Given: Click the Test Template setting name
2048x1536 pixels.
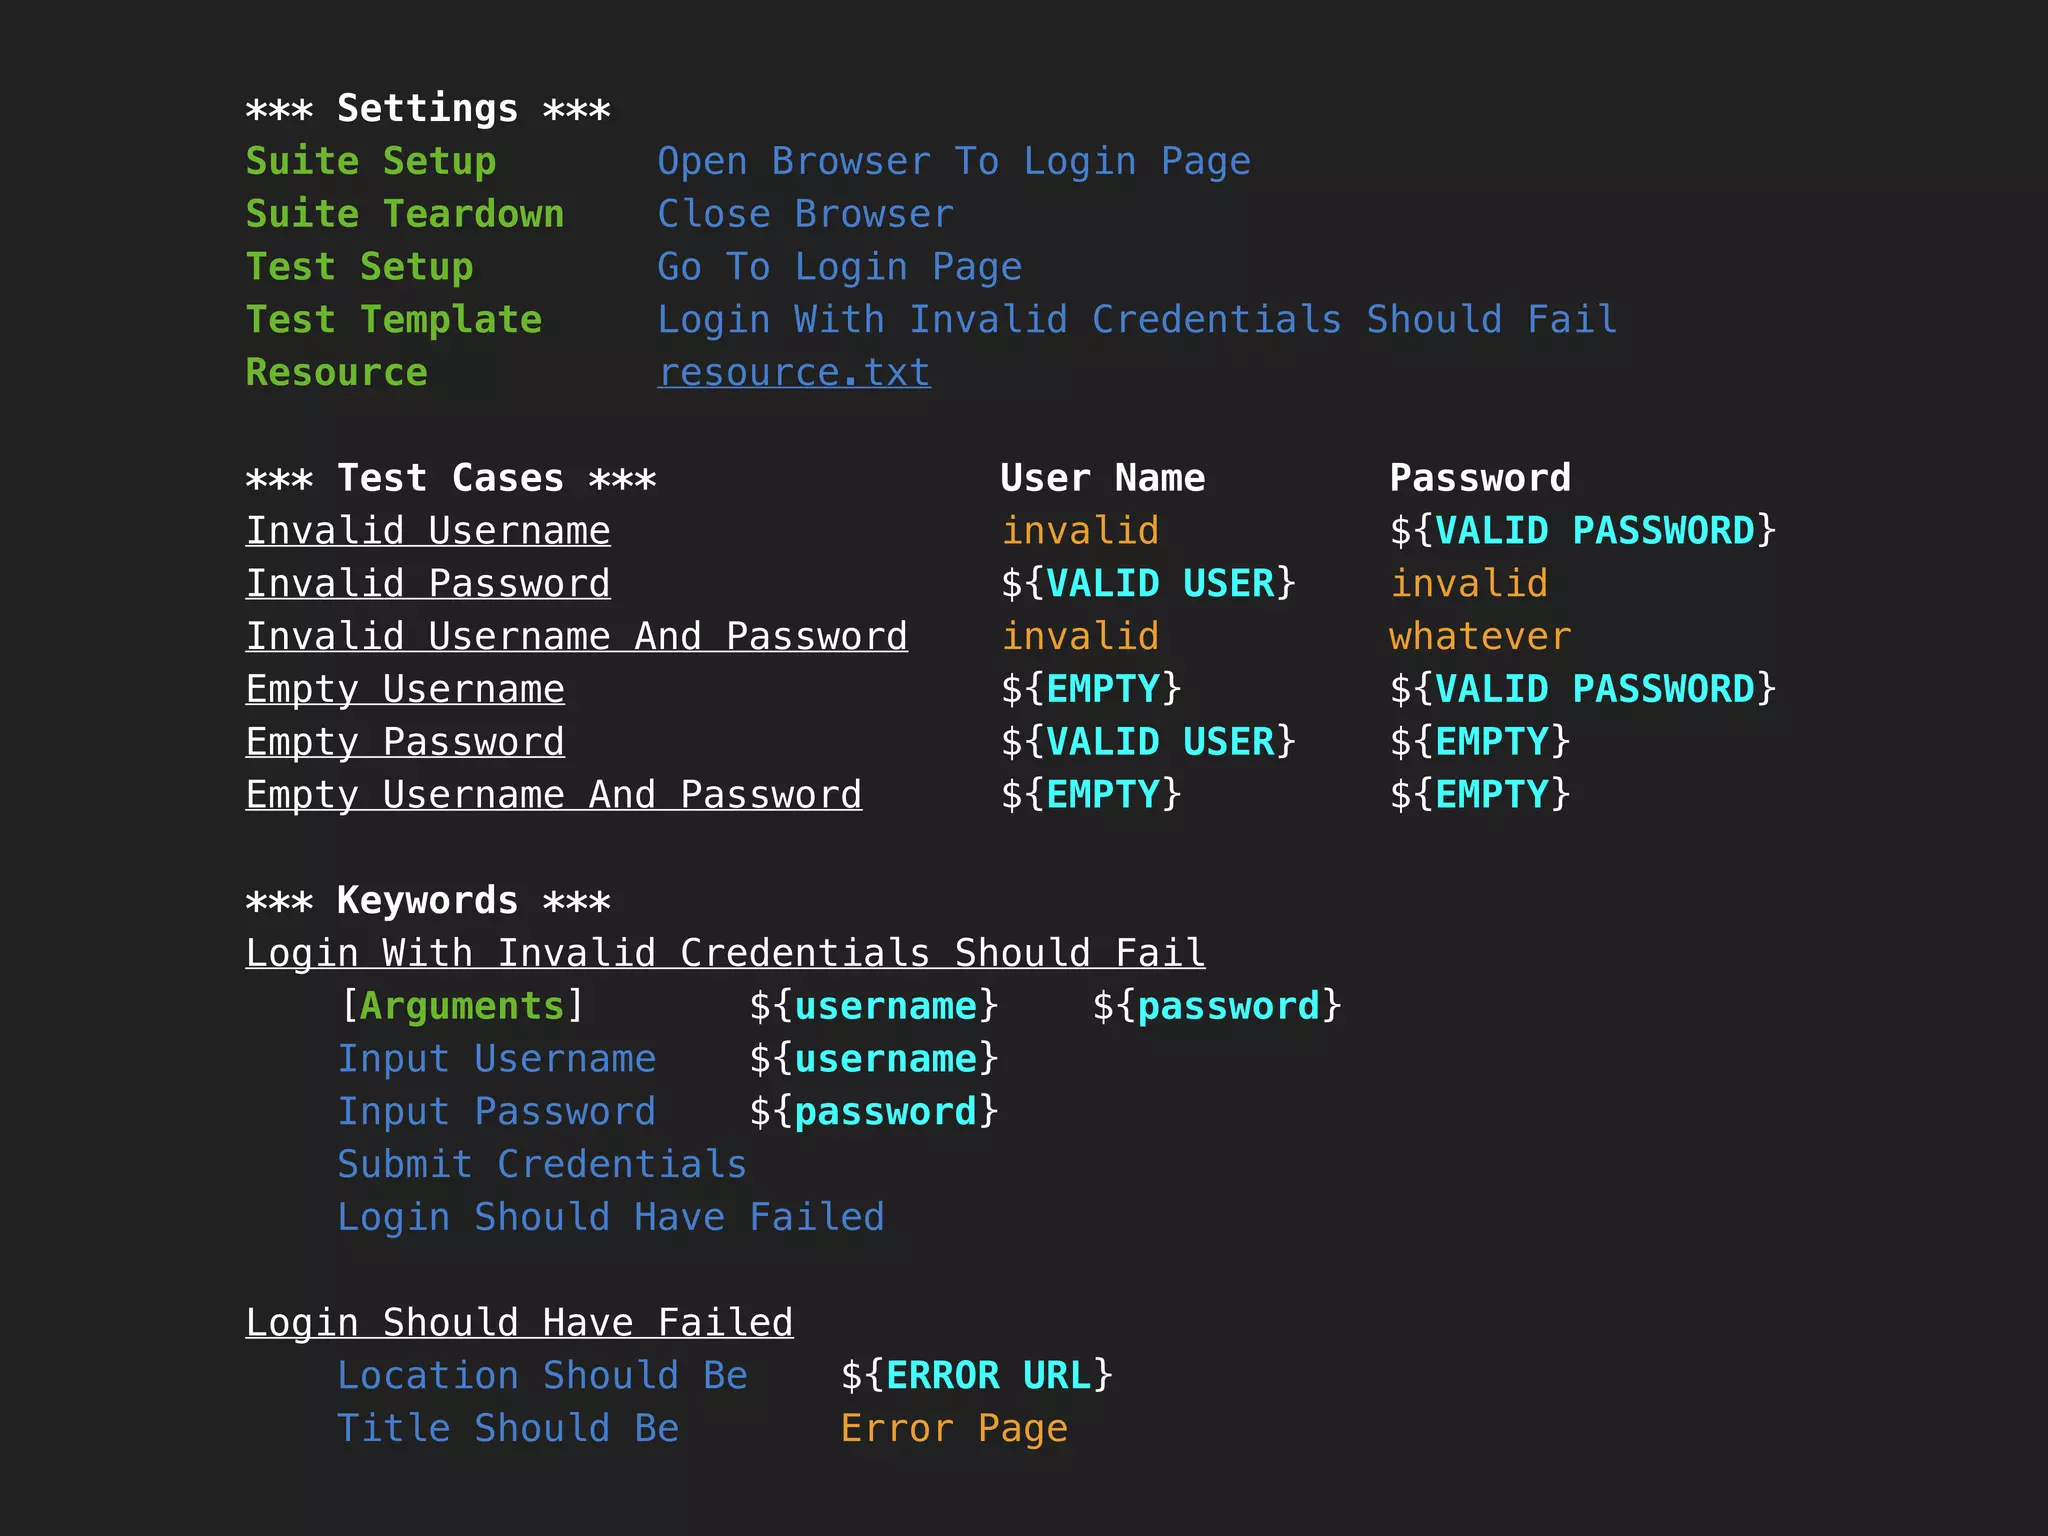Looking at the screenshot, I should [x=394, y=320].
